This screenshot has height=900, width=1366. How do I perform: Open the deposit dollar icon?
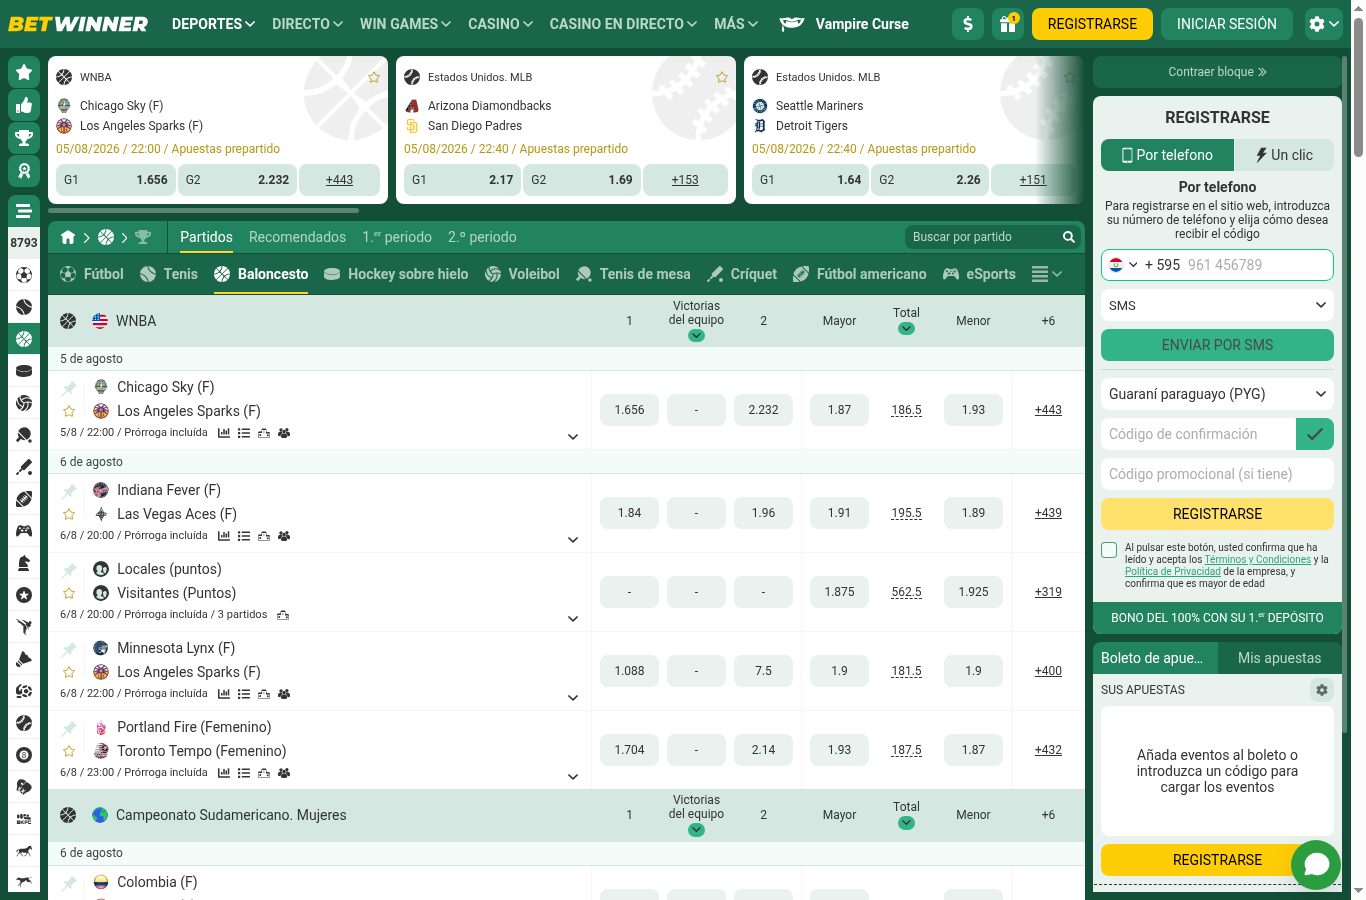click(968, 24)
